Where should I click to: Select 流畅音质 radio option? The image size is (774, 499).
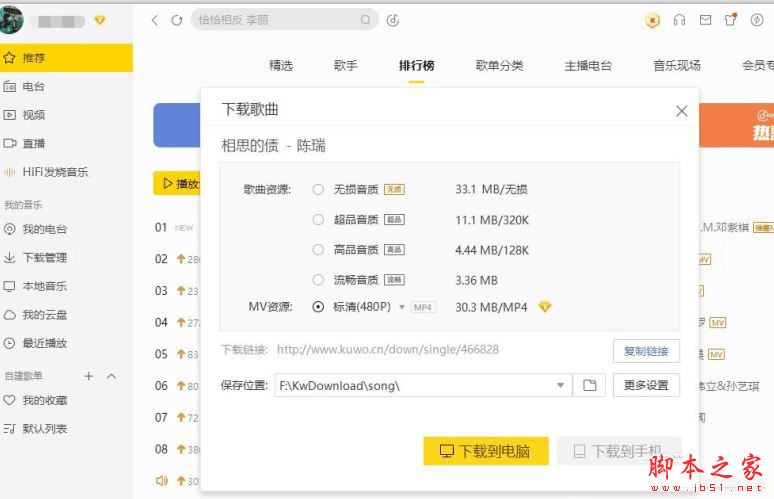[x=318, y=280]
